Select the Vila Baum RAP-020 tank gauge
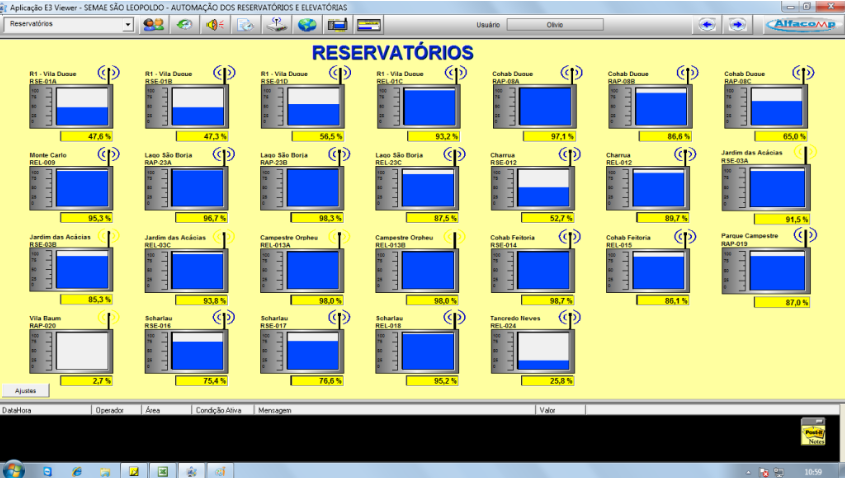This screenshot has height=478, width=845. [84, 351]
